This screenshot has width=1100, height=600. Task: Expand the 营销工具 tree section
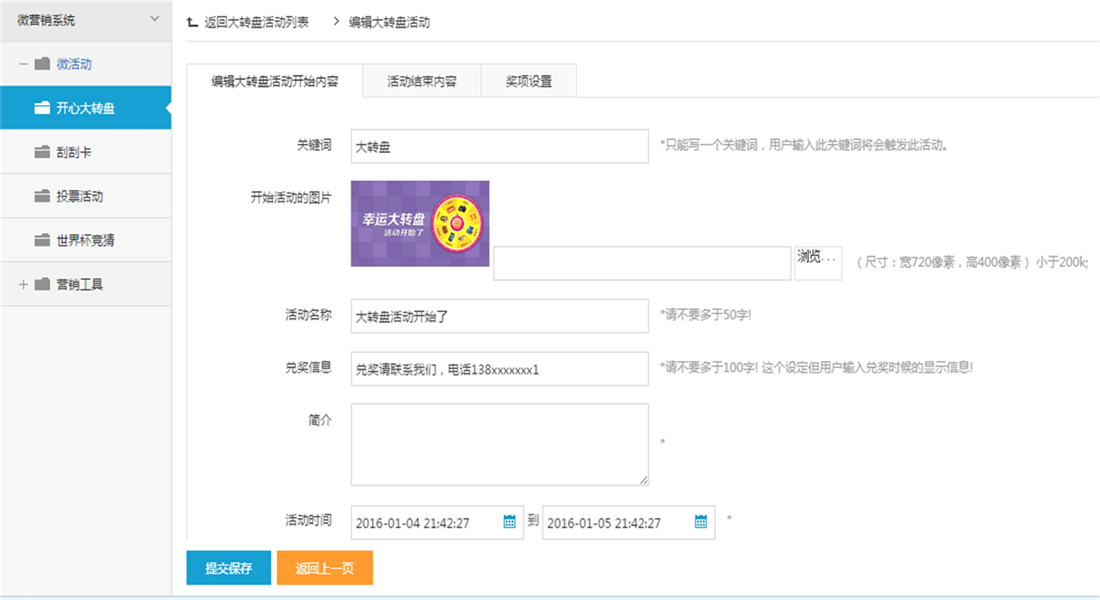[23, 284]
